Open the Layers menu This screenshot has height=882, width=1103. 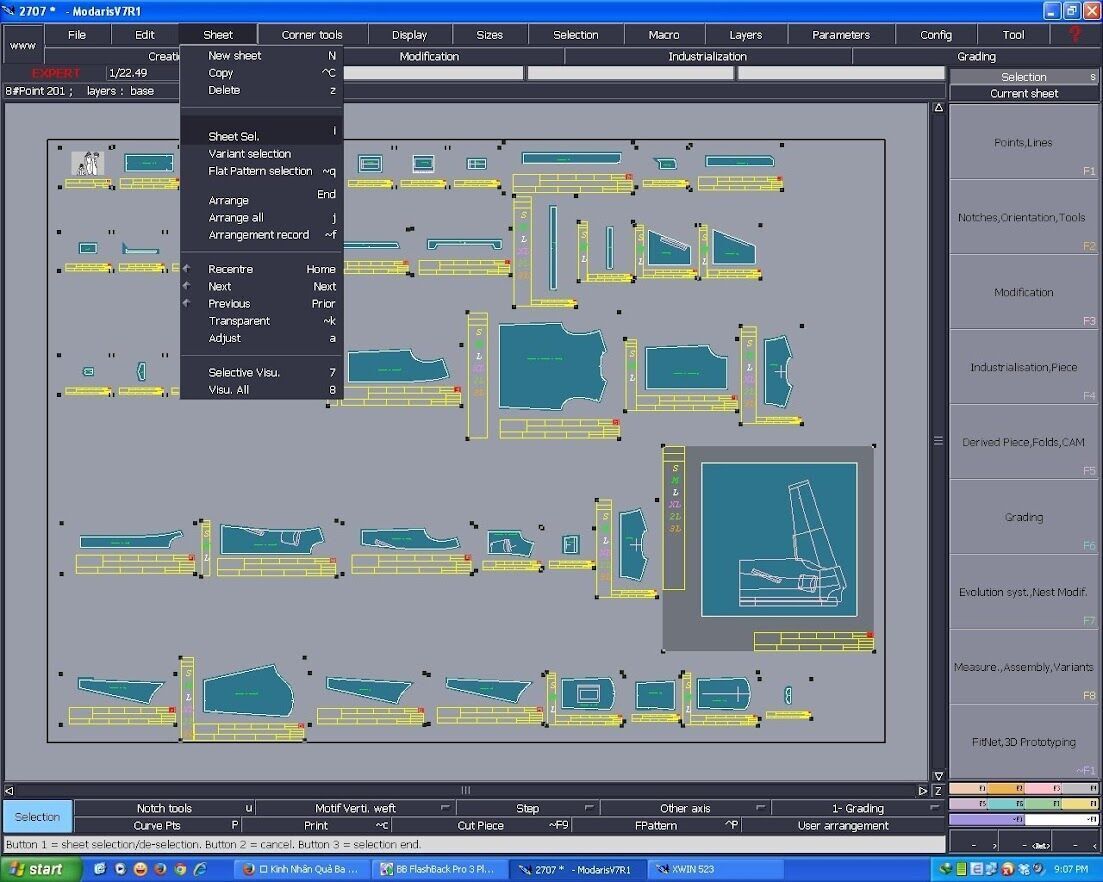pos(745,34)
